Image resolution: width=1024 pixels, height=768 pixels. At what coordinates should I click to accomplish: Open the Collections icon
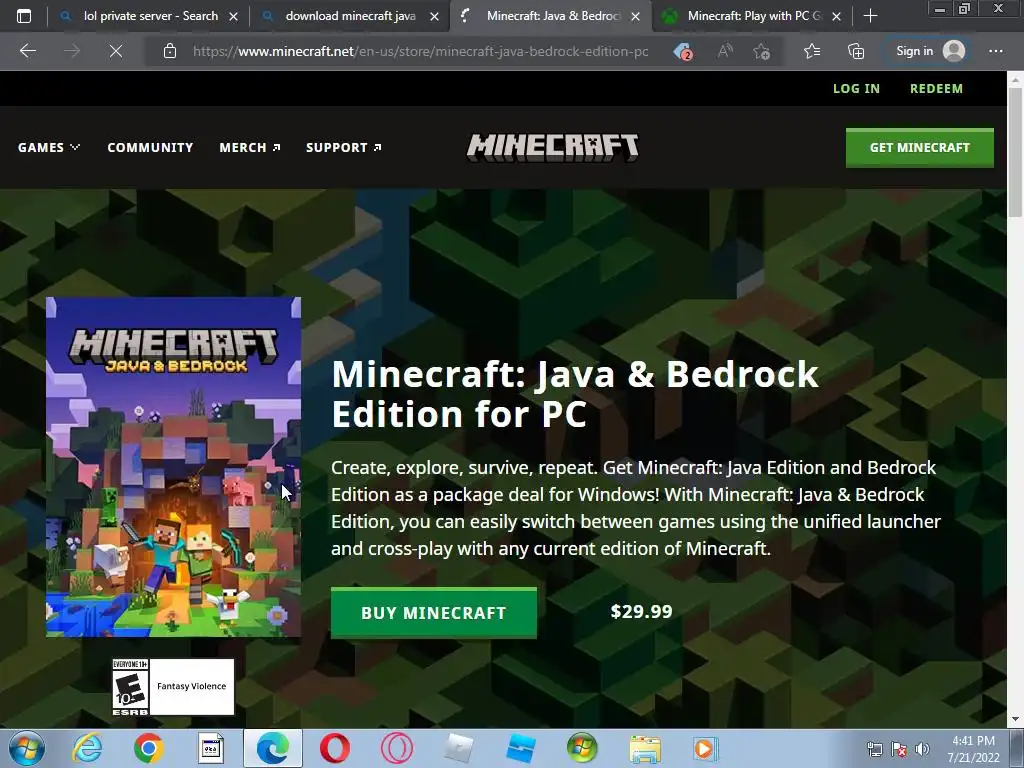[x=856, y=51]
